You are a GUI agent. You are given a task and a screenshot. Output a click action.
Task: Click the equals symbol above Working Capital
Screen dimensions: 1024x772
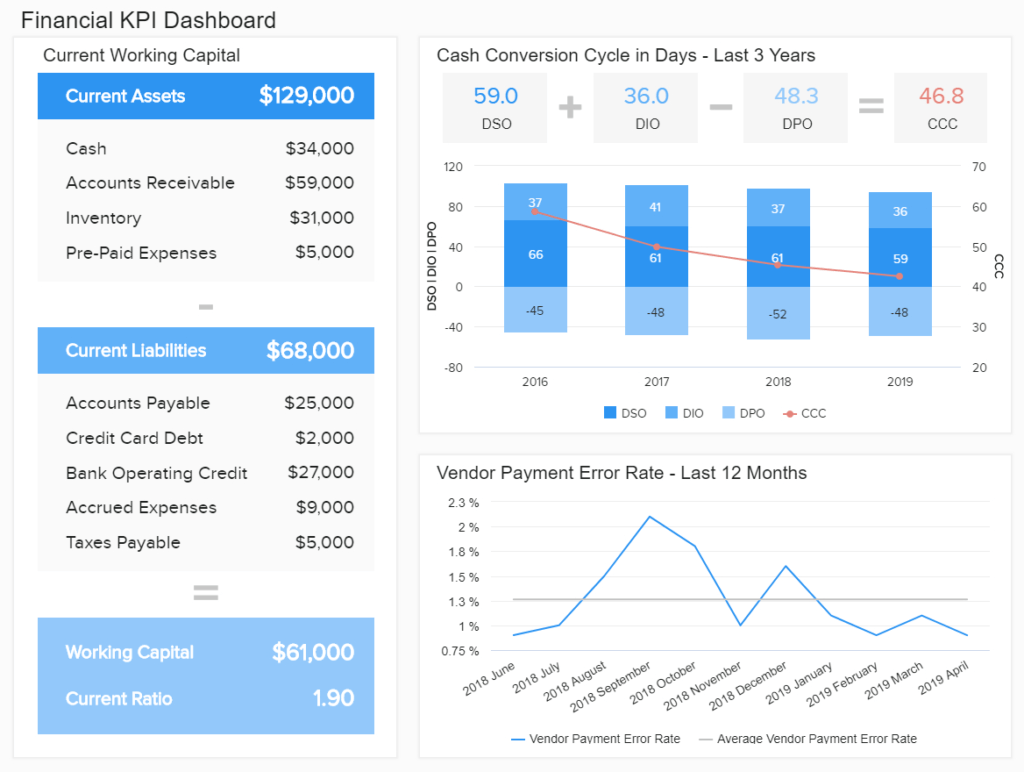coord(205,592)
